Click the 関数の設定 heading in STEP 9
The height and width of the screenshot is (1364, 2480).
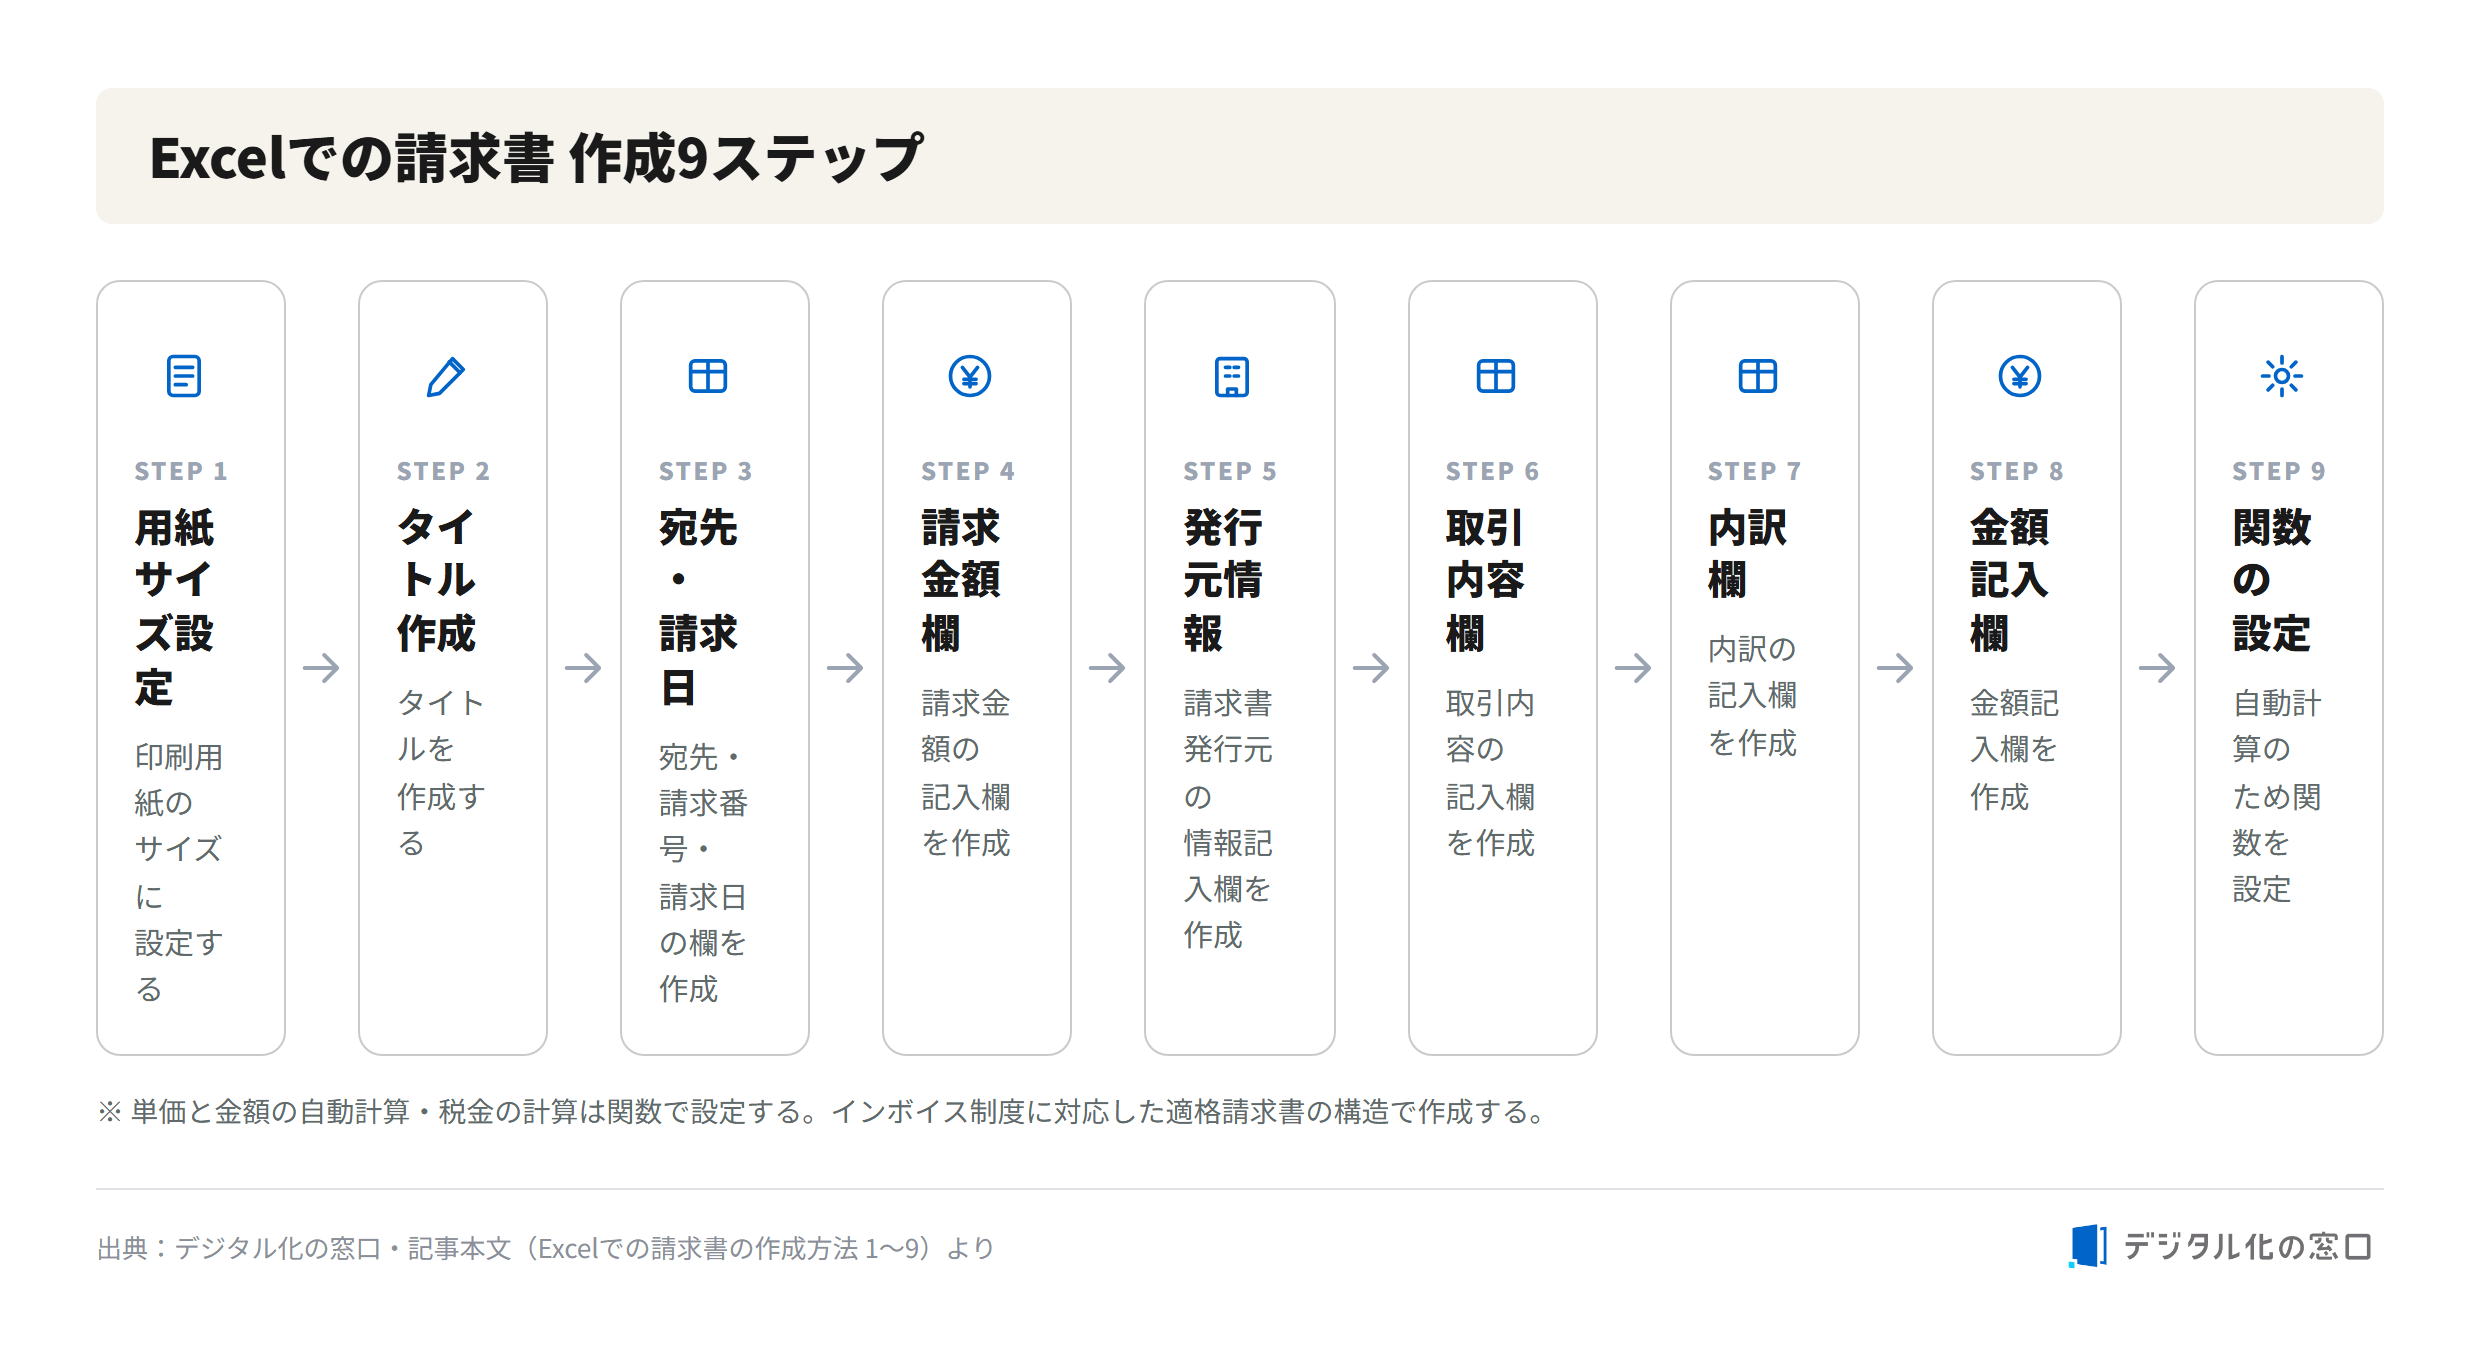(x=2271, y=580)
